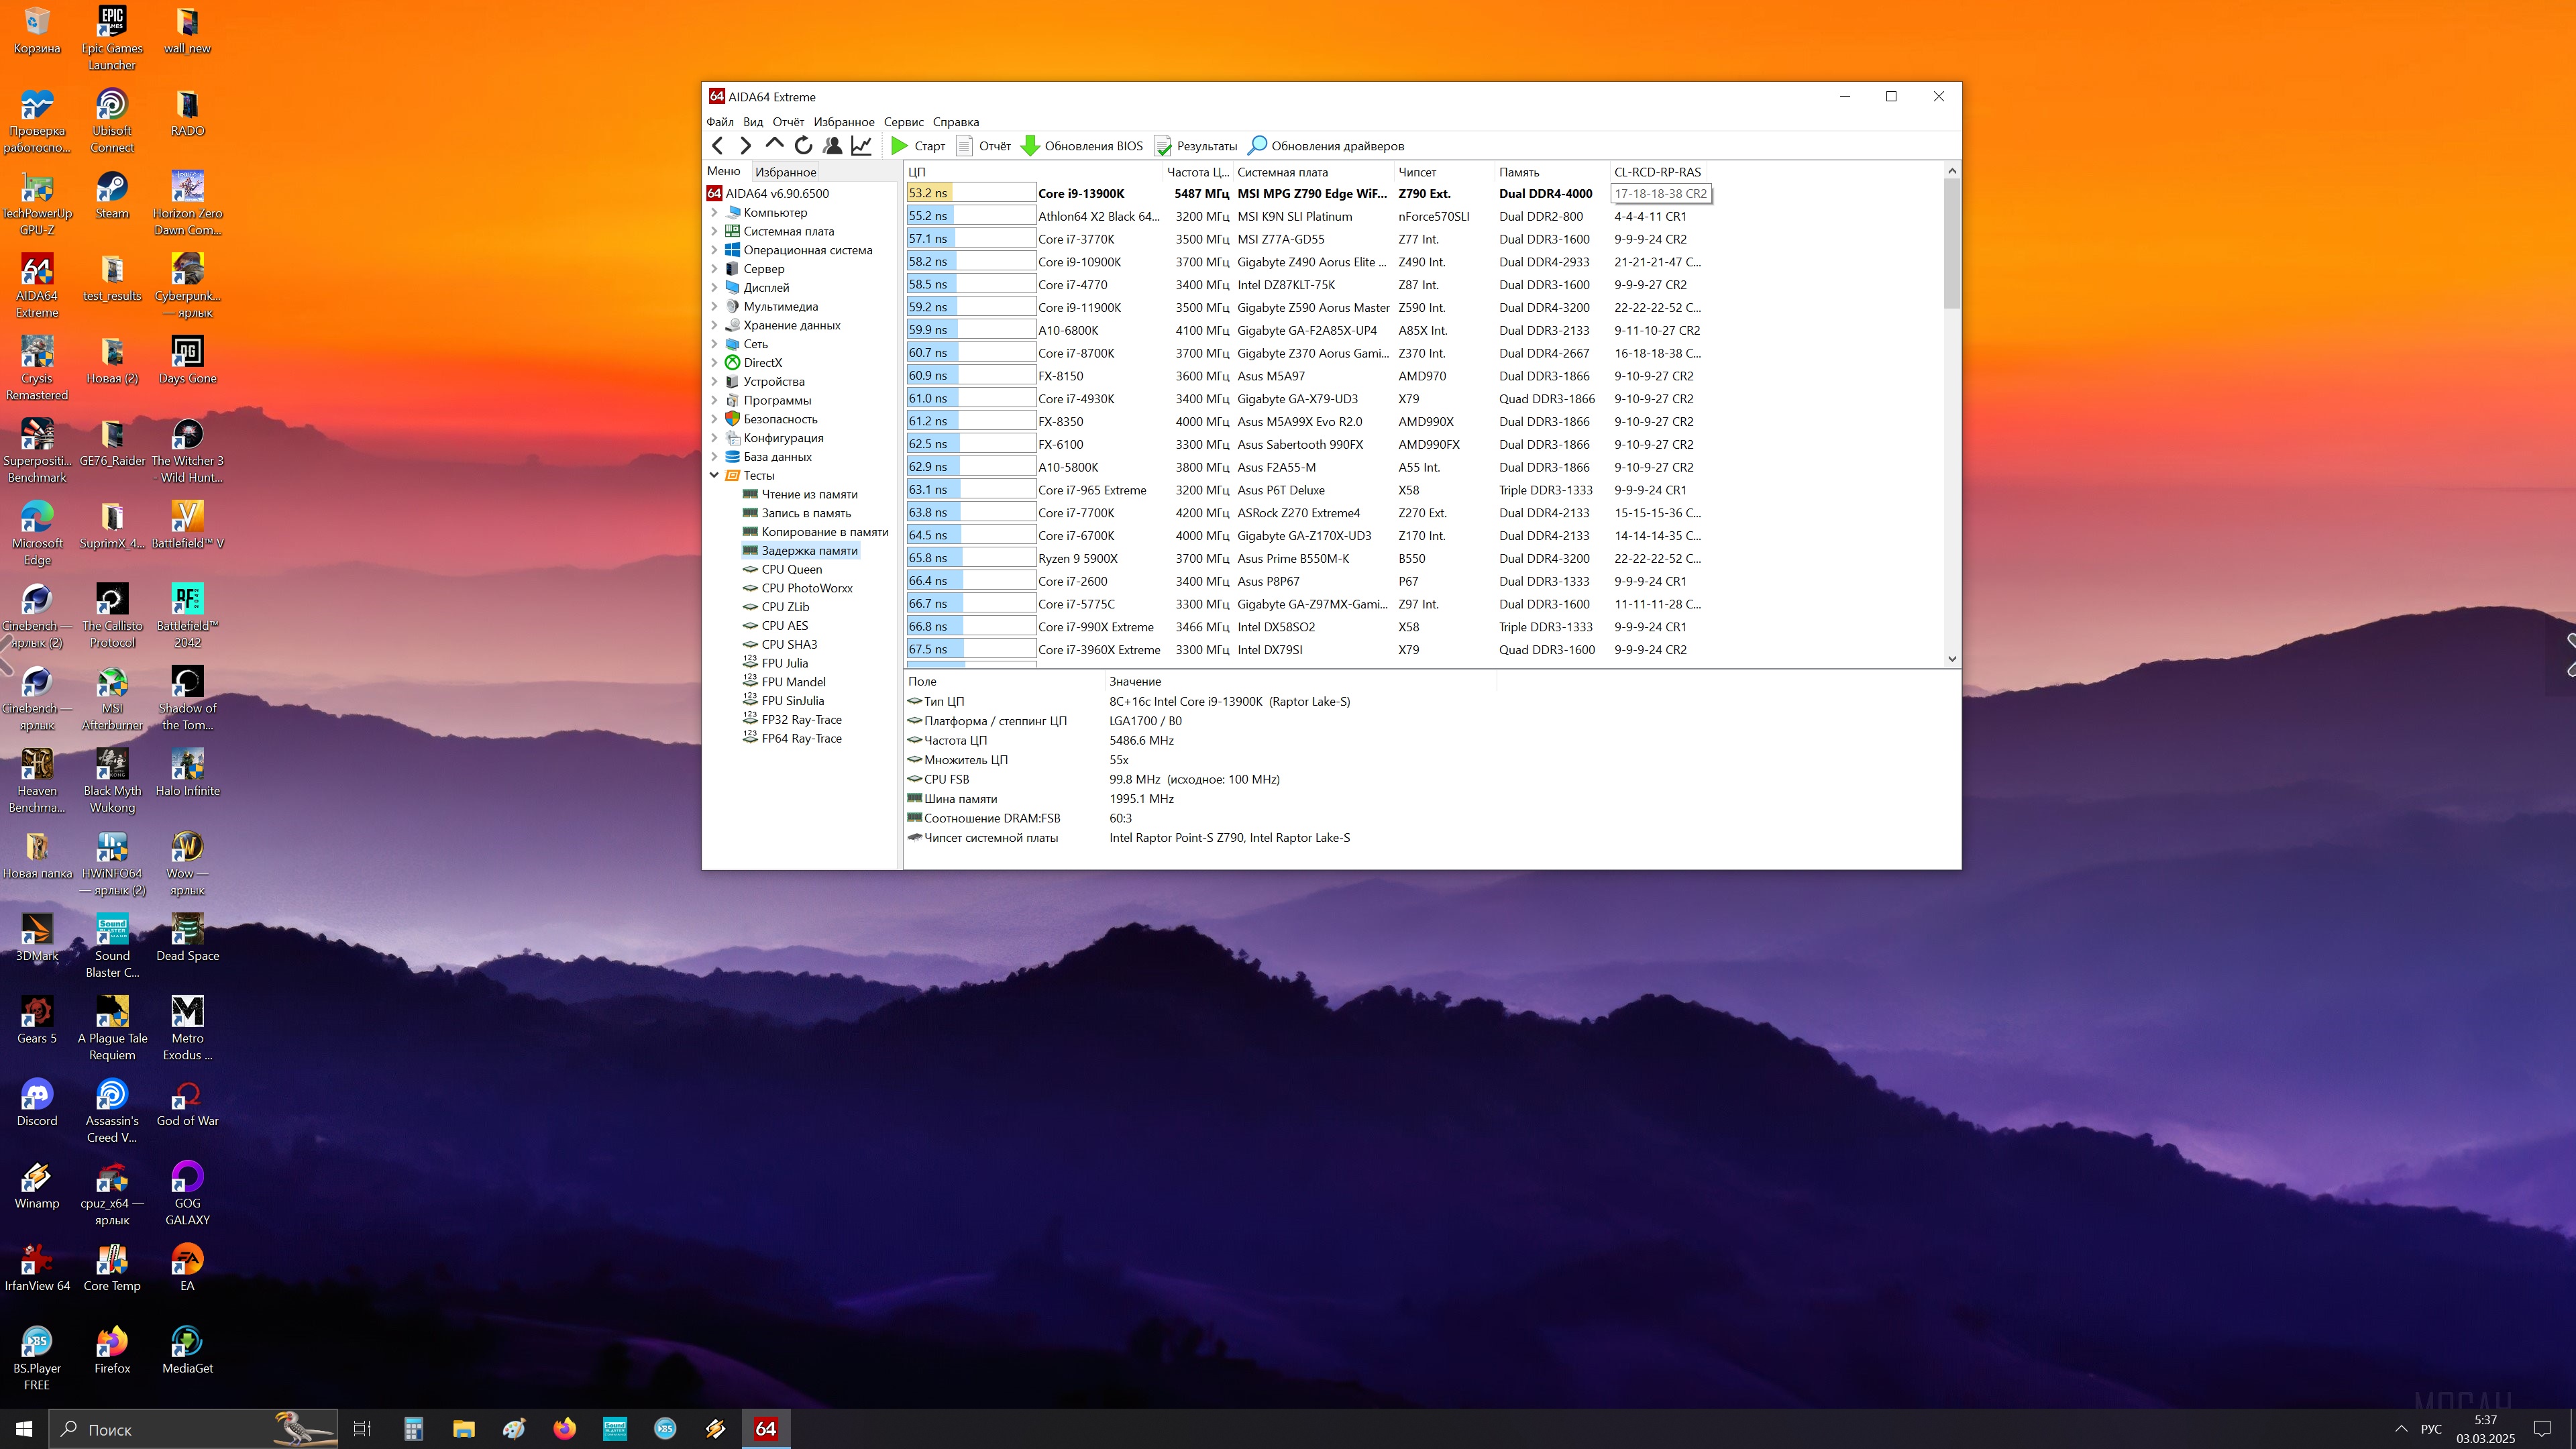Expand the Системная плата tree node
This screenshot has height=1449, width=2576.
[x=714, y=231]
